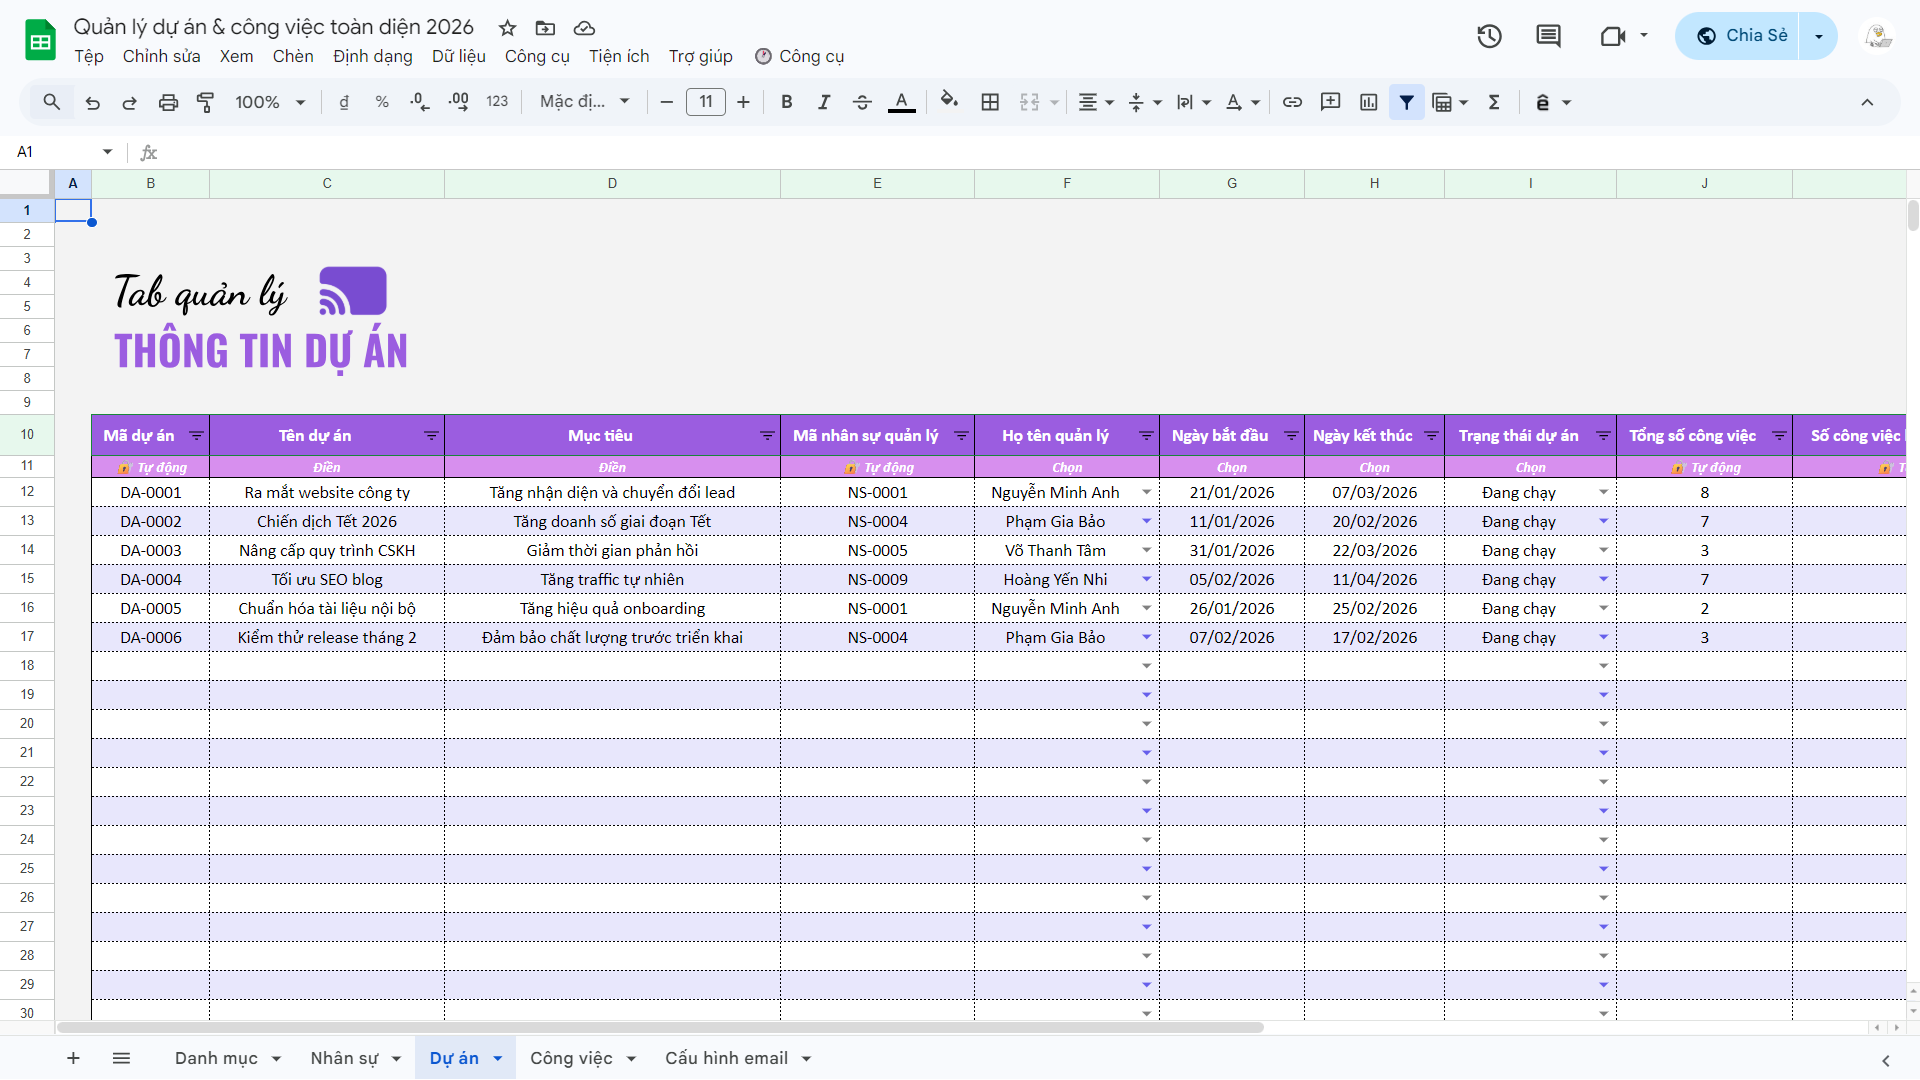The height and width of the screenshot is (1080, 1920).
Task: Open the Định dạng menu
Action: click(x=372, y=56)
